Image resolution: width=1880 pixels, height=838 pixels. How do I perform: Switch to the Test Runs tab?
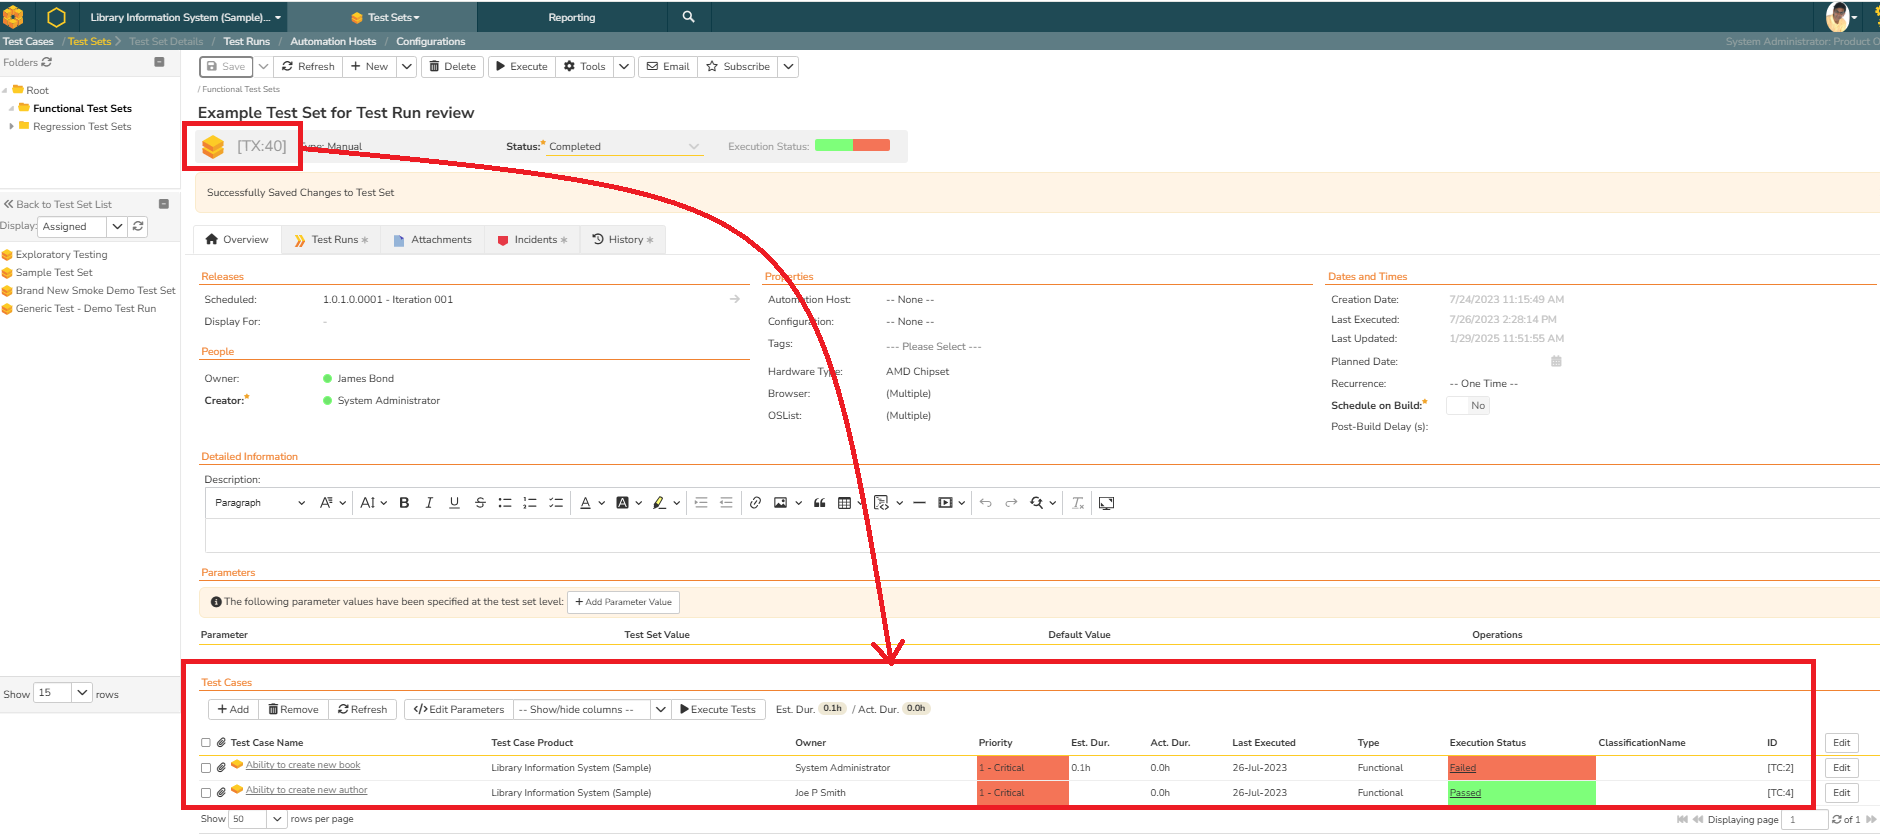pyautogui.click(x=333, y=240)
